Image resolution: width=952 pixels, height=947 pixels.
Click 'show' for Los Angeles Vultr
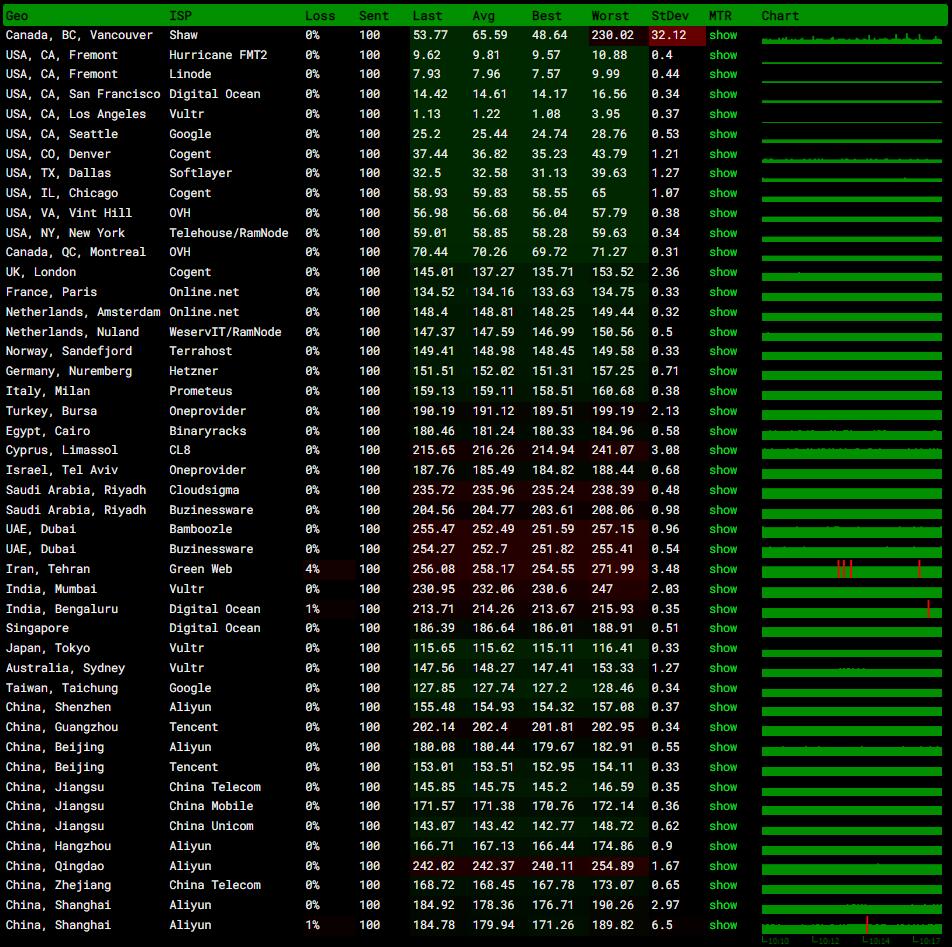(723, 114)
